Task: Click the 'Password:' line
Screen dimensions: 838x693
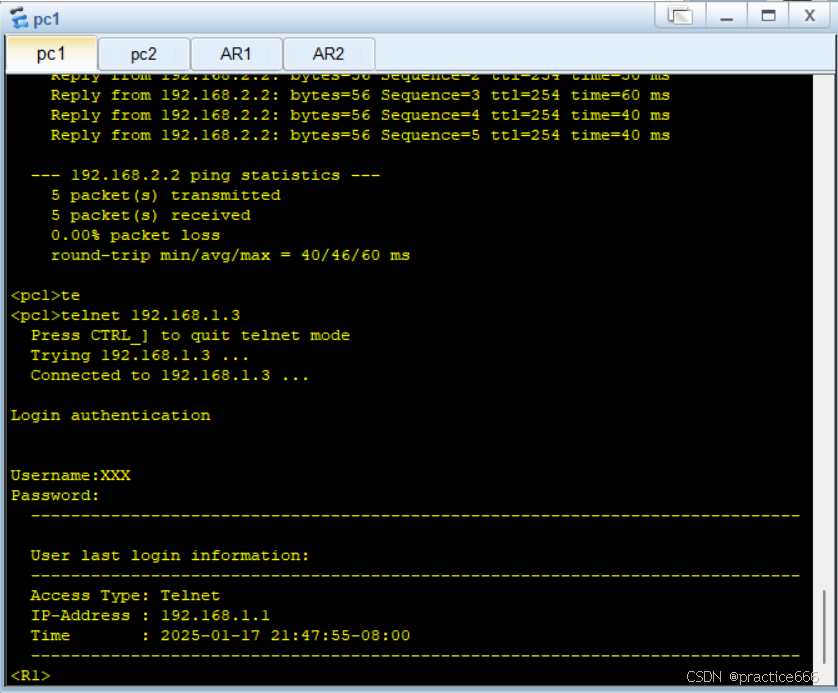Action: 55,495
